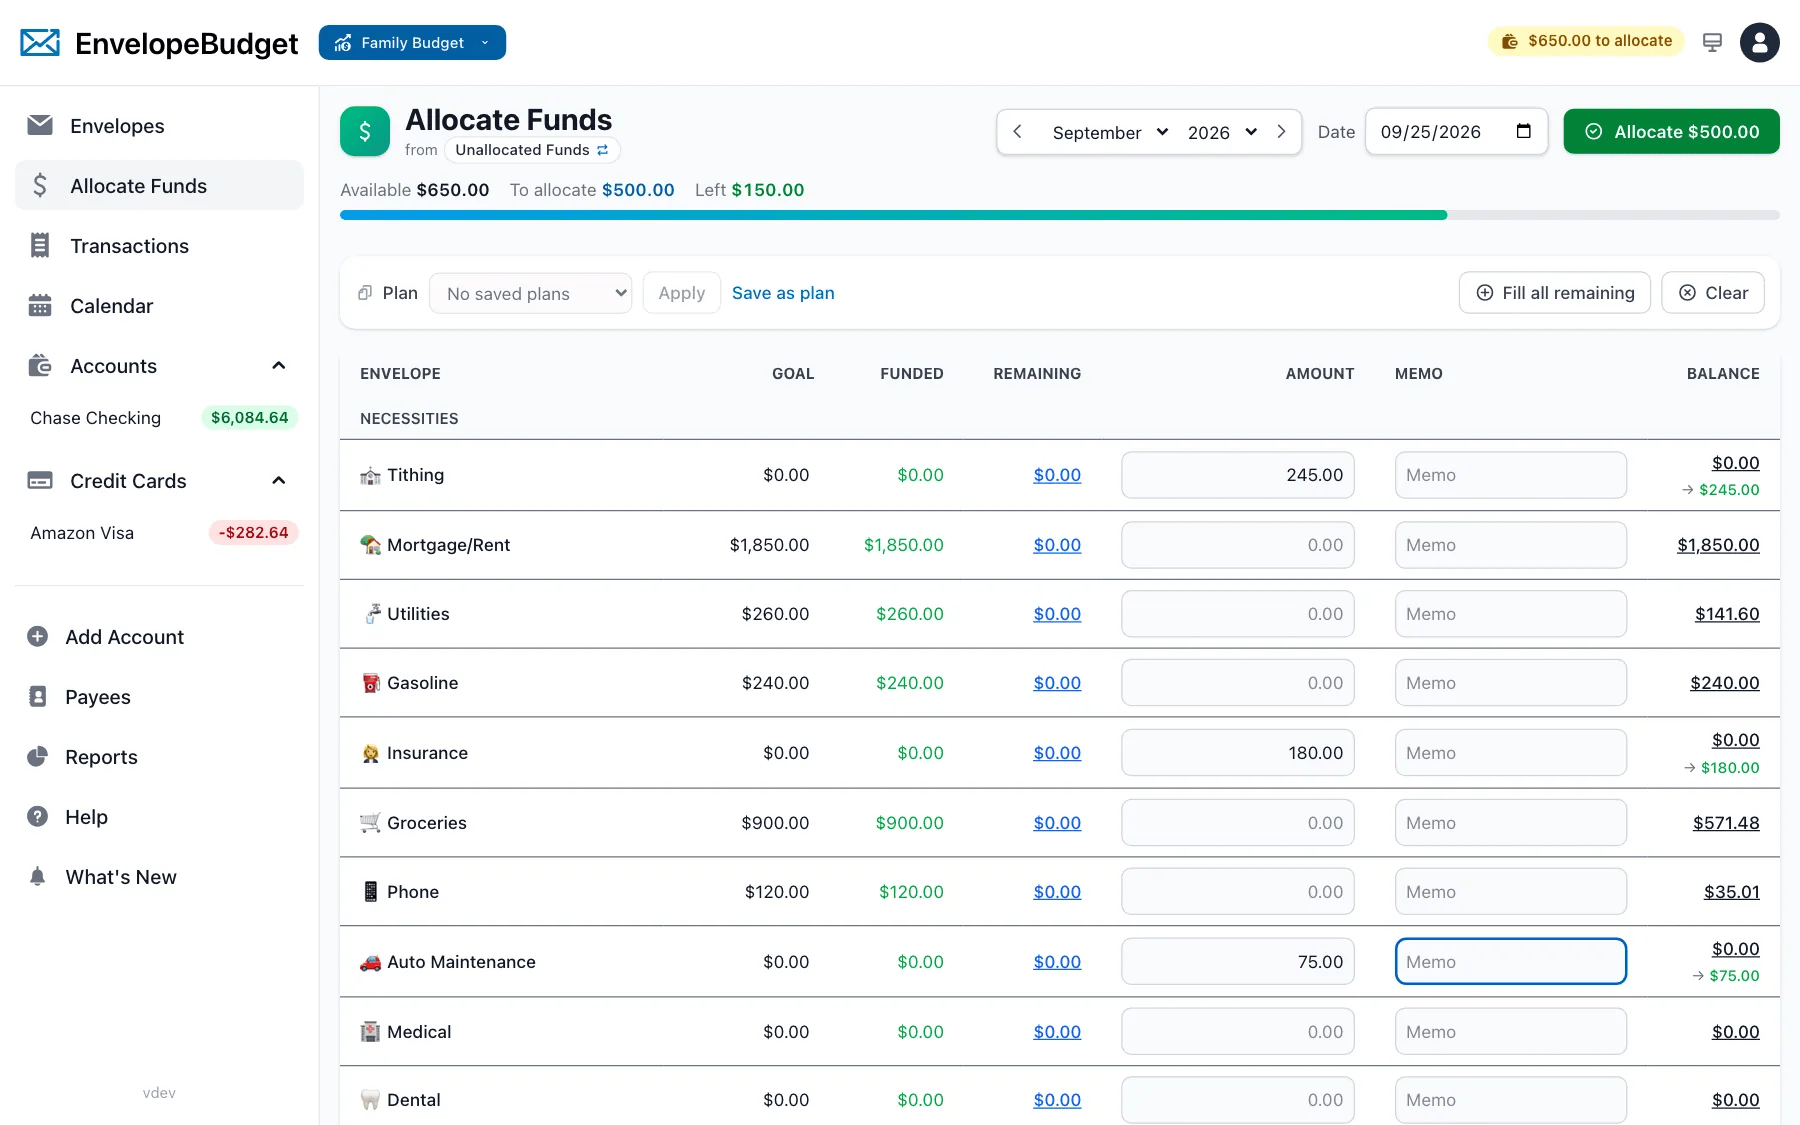This screenshot has height=1125, width=1800.
Task: Open the September month dropdown
Action: pos(1110,132)
